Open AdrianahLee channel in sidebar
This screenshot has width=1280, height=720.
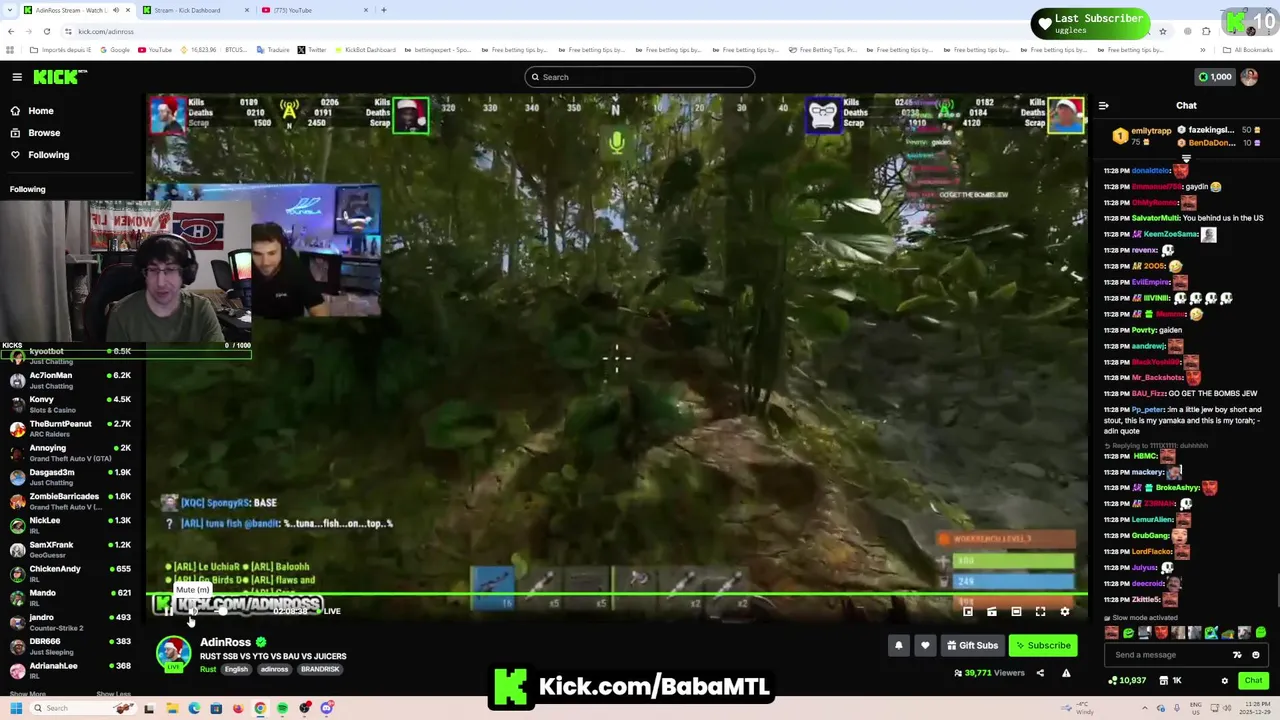(70, 670)
